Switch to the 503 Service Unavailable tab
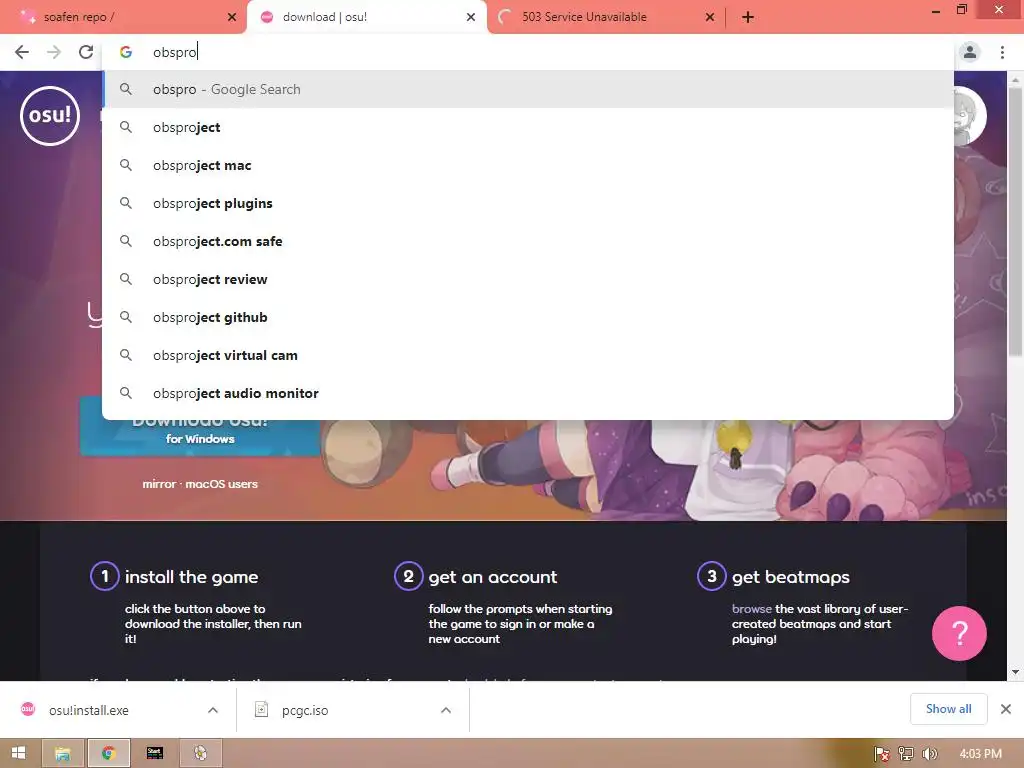Screen dimensions: 1024x768 [605, 17]
